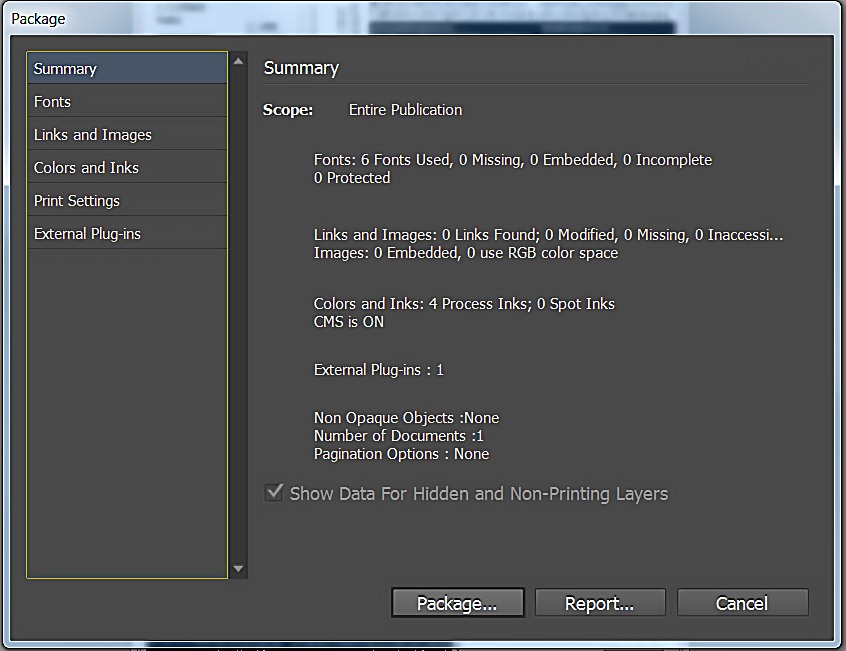Select Summary in the category list
Viewport: 846px width, 651px height.
[x=127, y=68]
